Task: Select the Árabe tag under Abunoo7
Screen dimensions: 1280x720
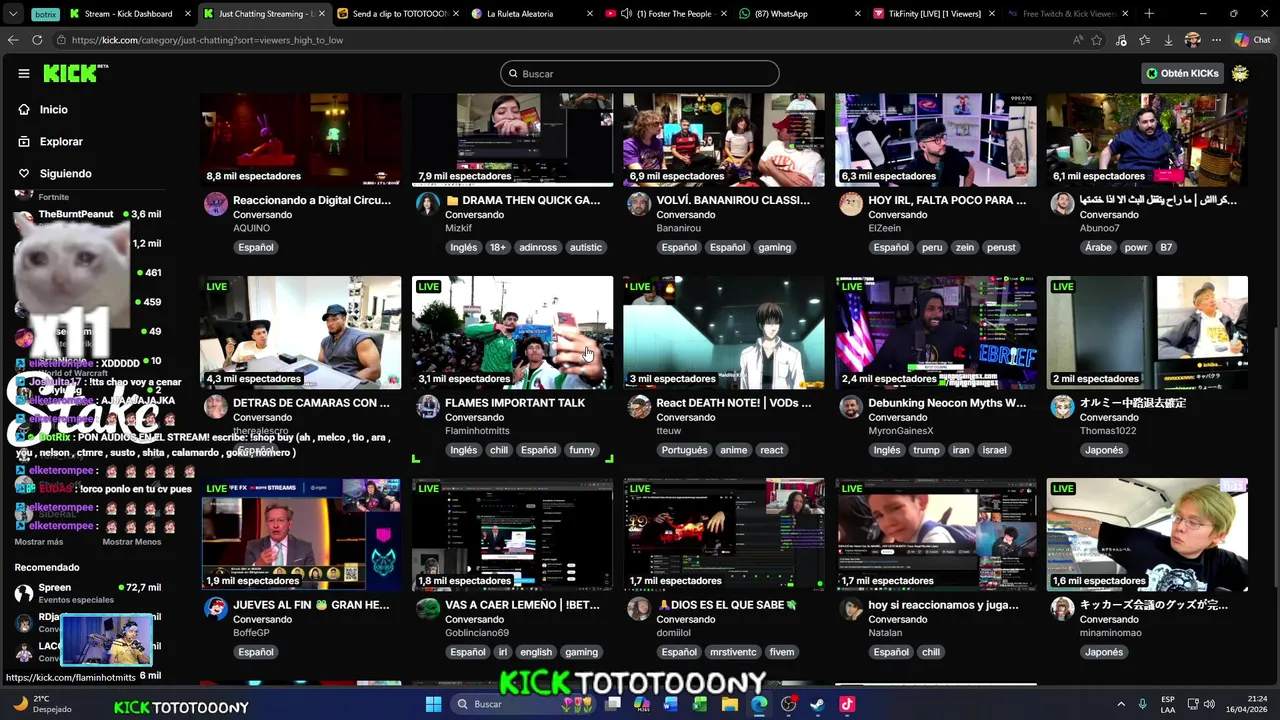Action: click(1098, 248)
